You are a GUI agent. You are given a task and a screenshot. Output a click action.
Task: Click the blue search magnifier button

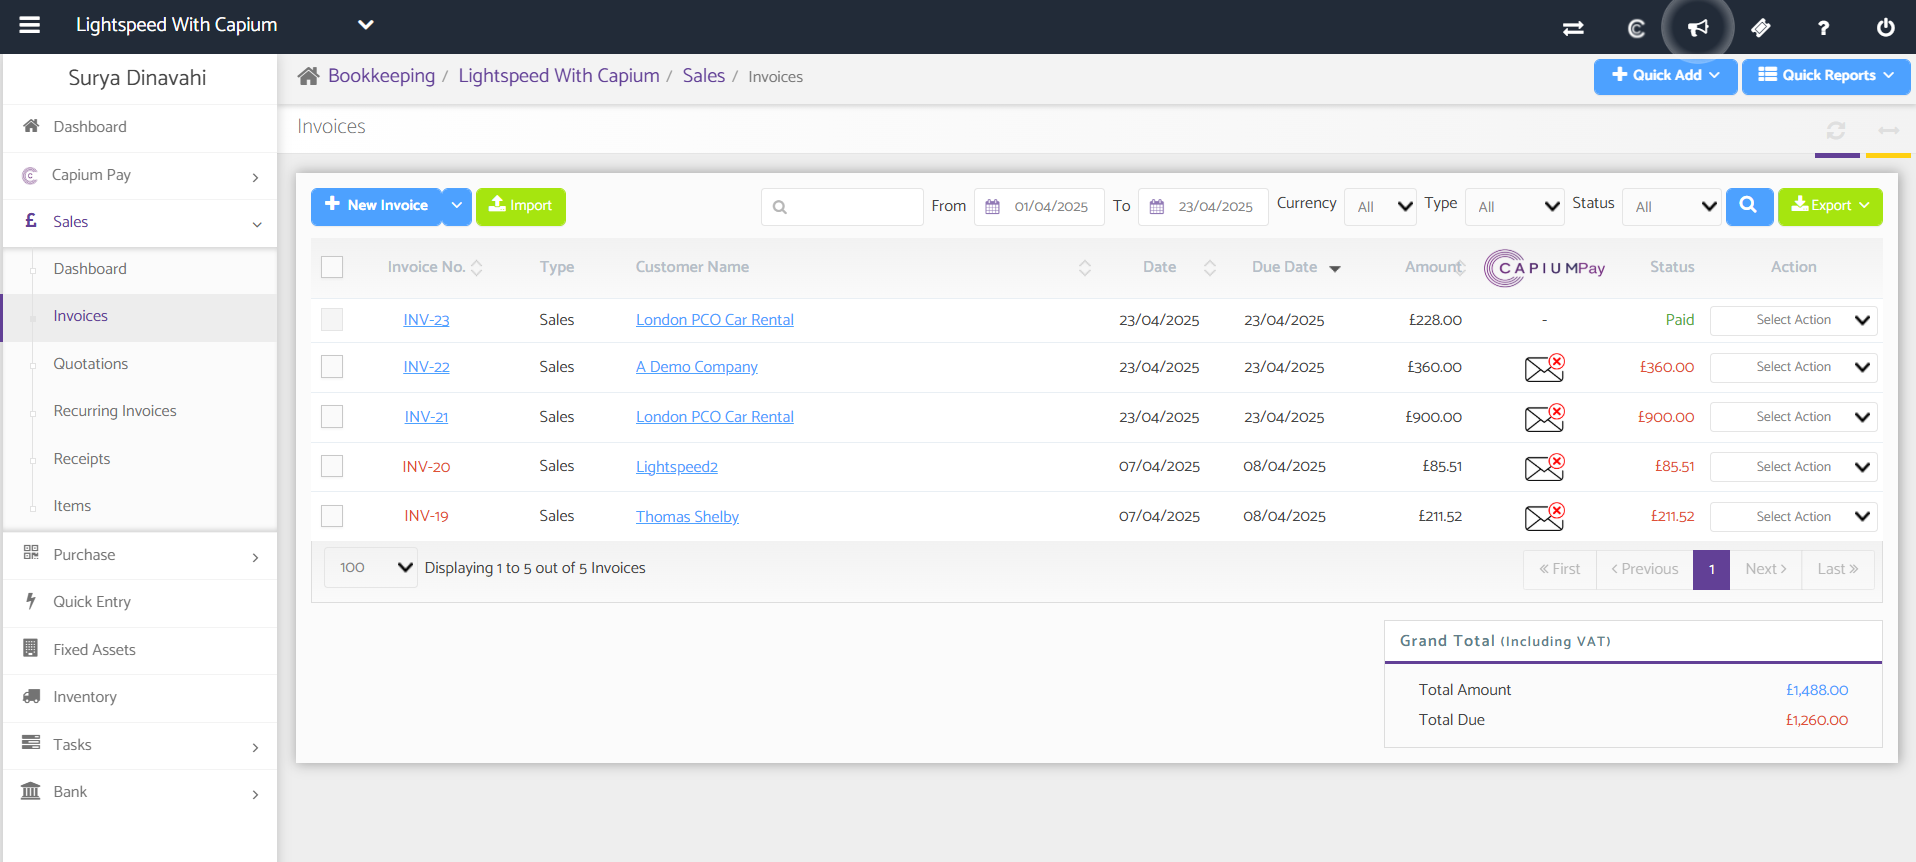coord(1749,206)
